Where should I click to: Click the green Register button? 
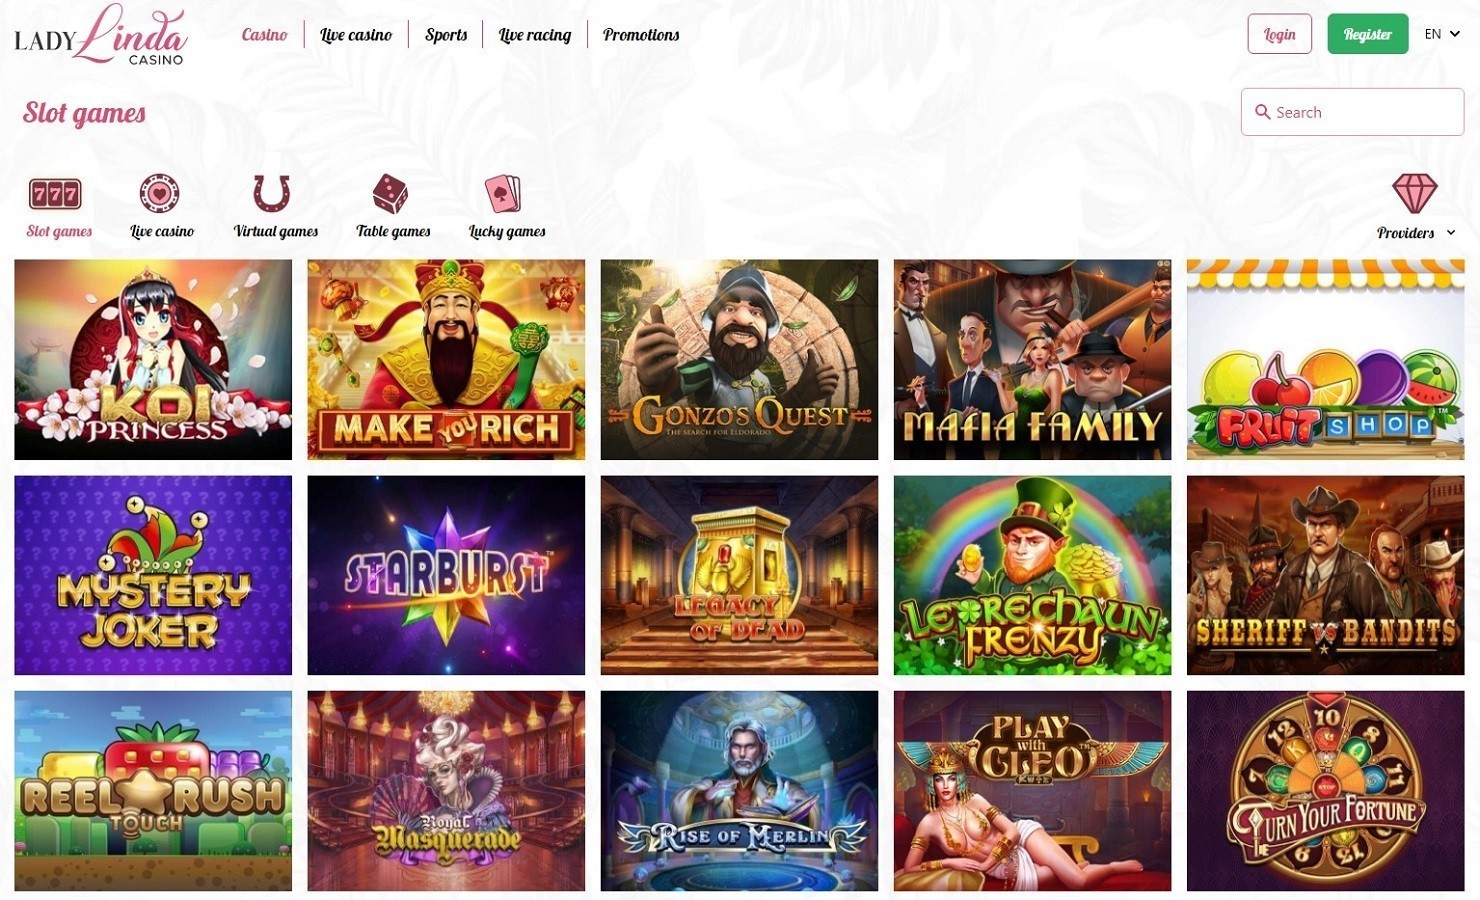[1367, 34]
